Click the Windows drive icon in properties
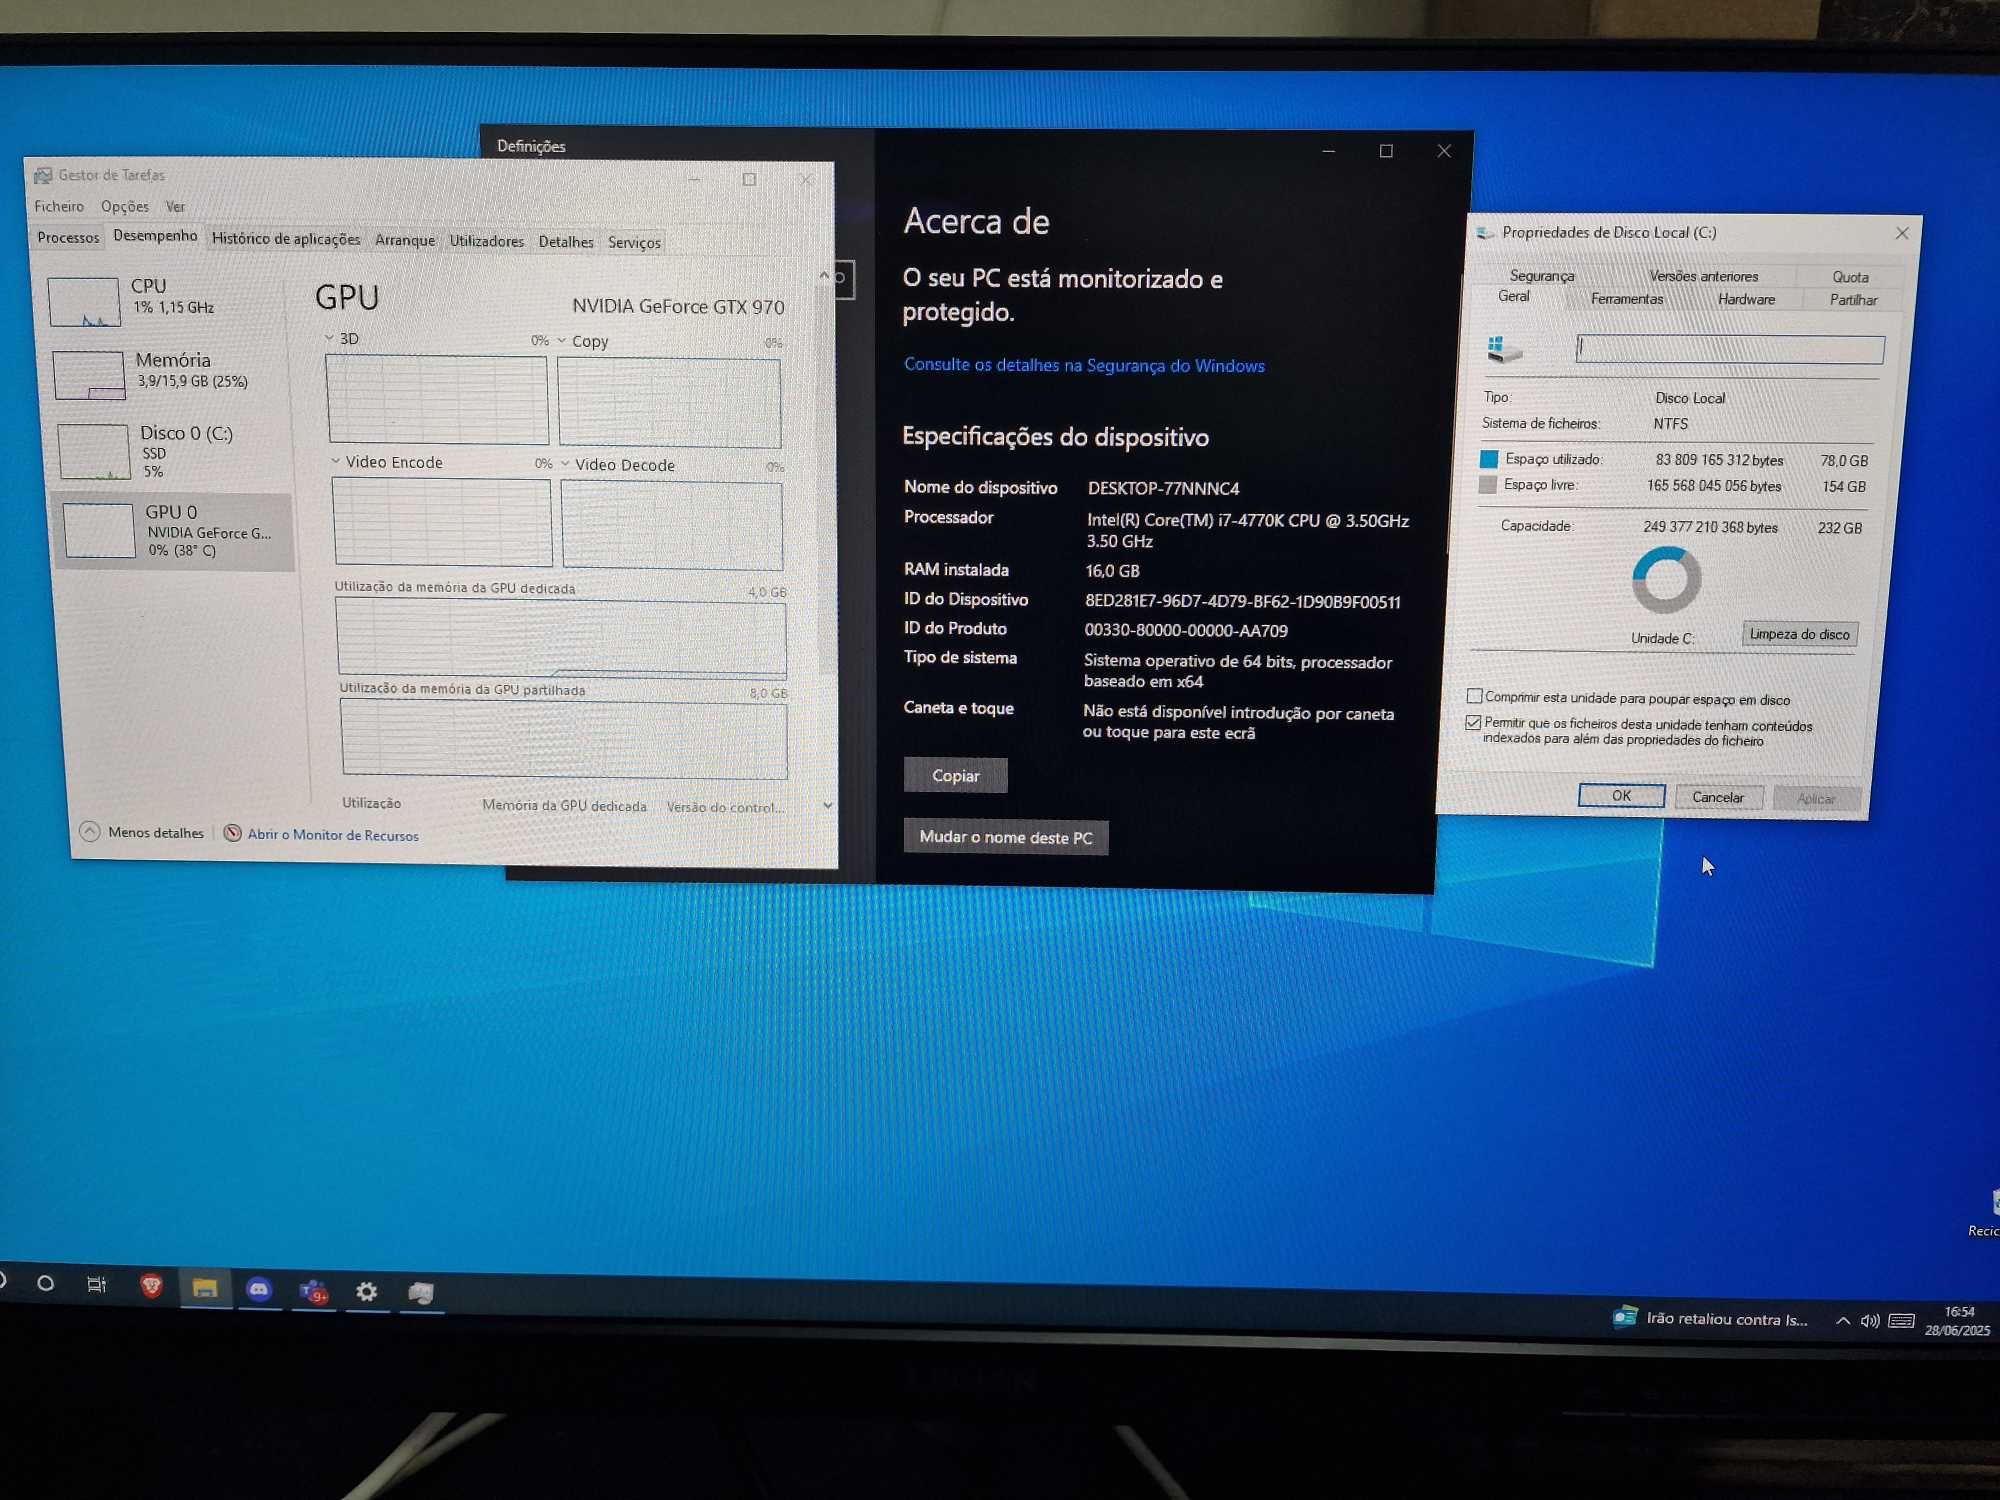The width and height of the screenshot is (2000, 1500). [1503, 349]
